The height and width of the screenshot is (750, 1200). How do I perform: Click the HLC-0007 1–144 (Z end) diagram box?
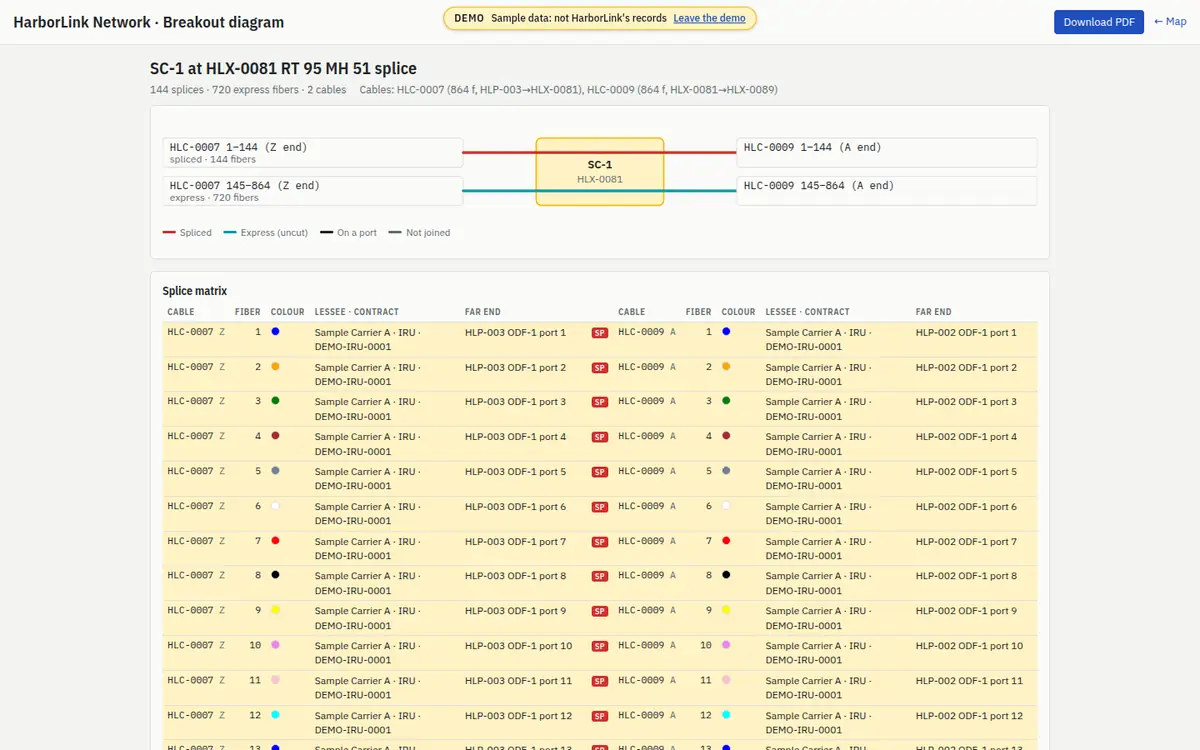coord(313,152)
